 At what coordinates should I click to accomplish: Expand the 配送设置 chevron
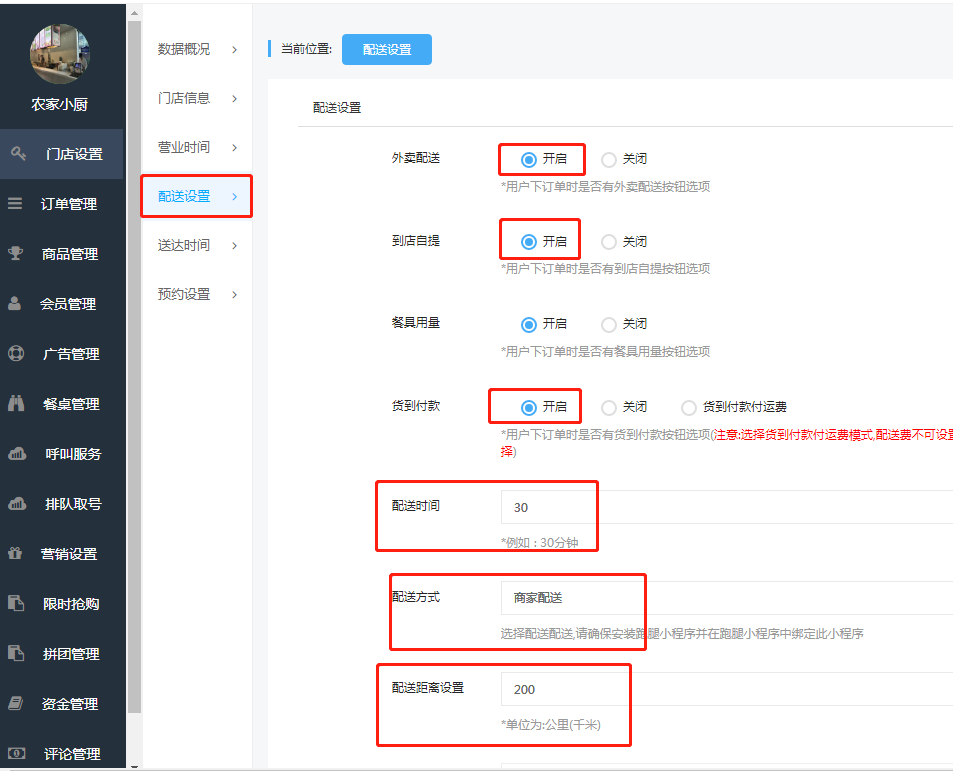click(235, 196)
